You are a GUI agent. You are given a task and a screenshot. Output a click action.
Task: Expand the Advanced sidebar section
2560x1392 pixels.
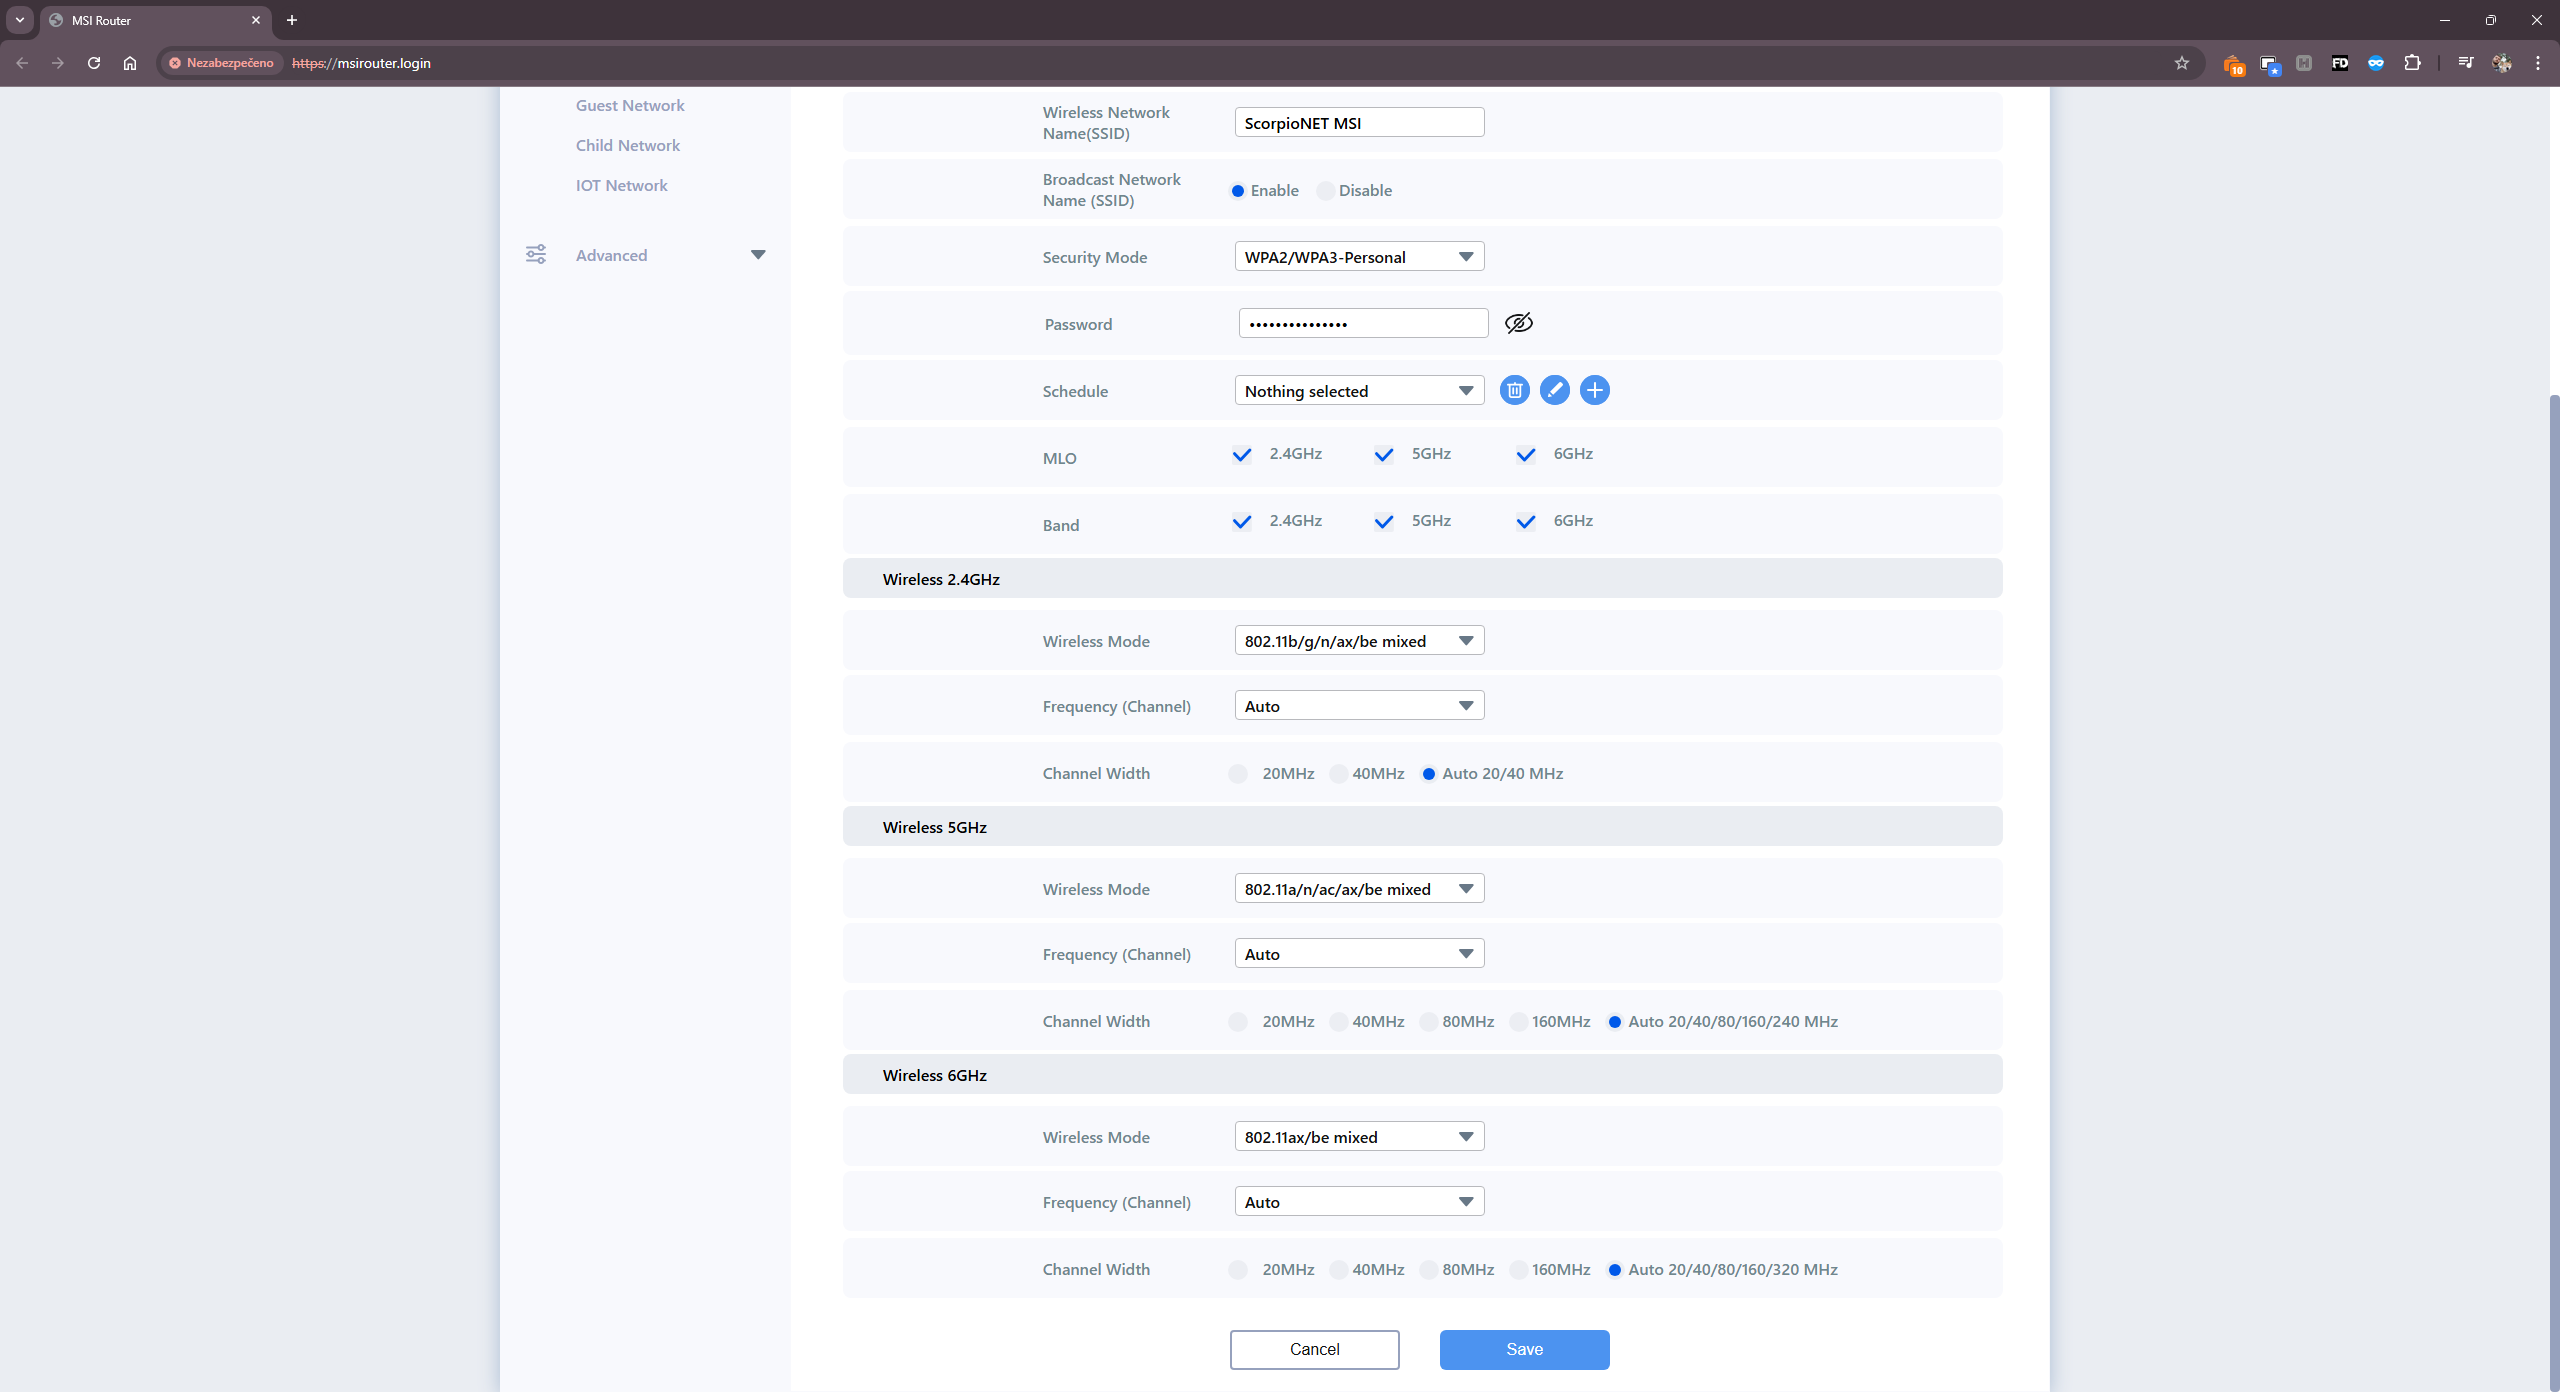pyautogui.click(x=757, y=255)
